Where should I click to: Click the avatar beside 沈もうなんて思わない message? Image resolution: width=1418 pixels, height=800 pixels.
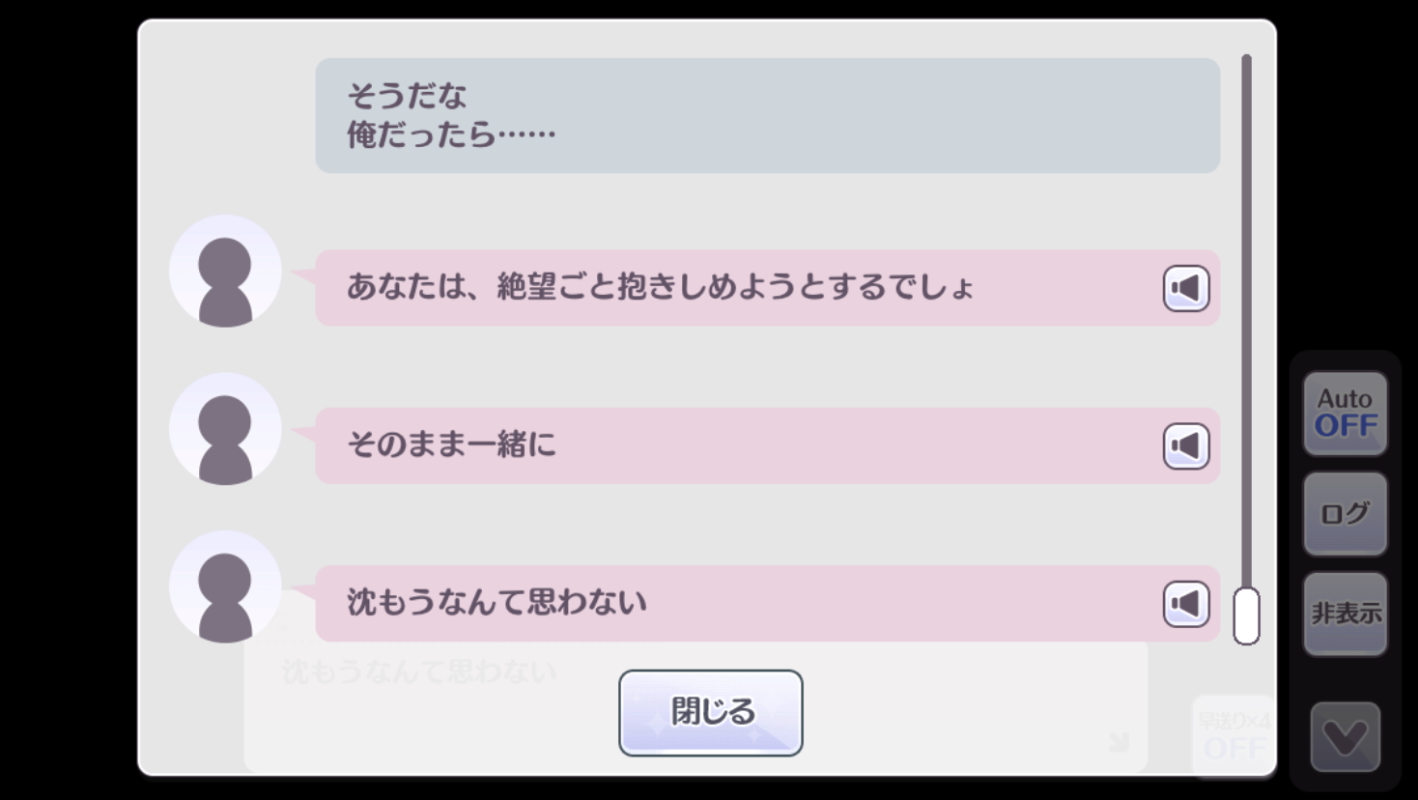pyautogui.click(x=225, y=587)
